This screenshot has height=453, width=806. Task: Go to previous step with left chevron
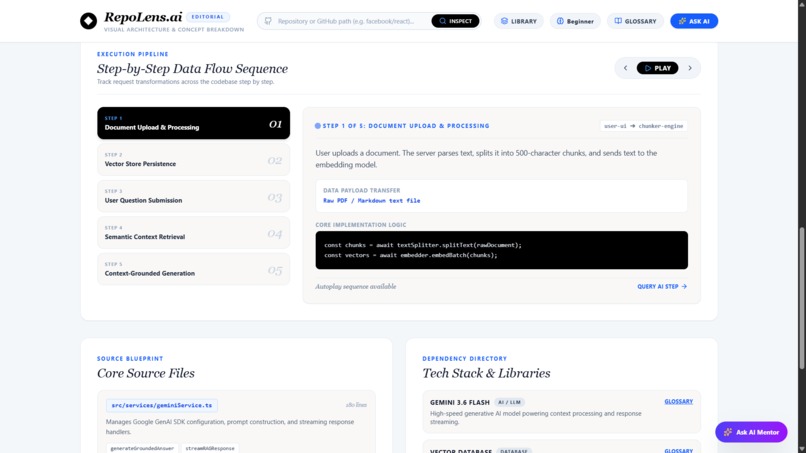[x=626, y=68]
